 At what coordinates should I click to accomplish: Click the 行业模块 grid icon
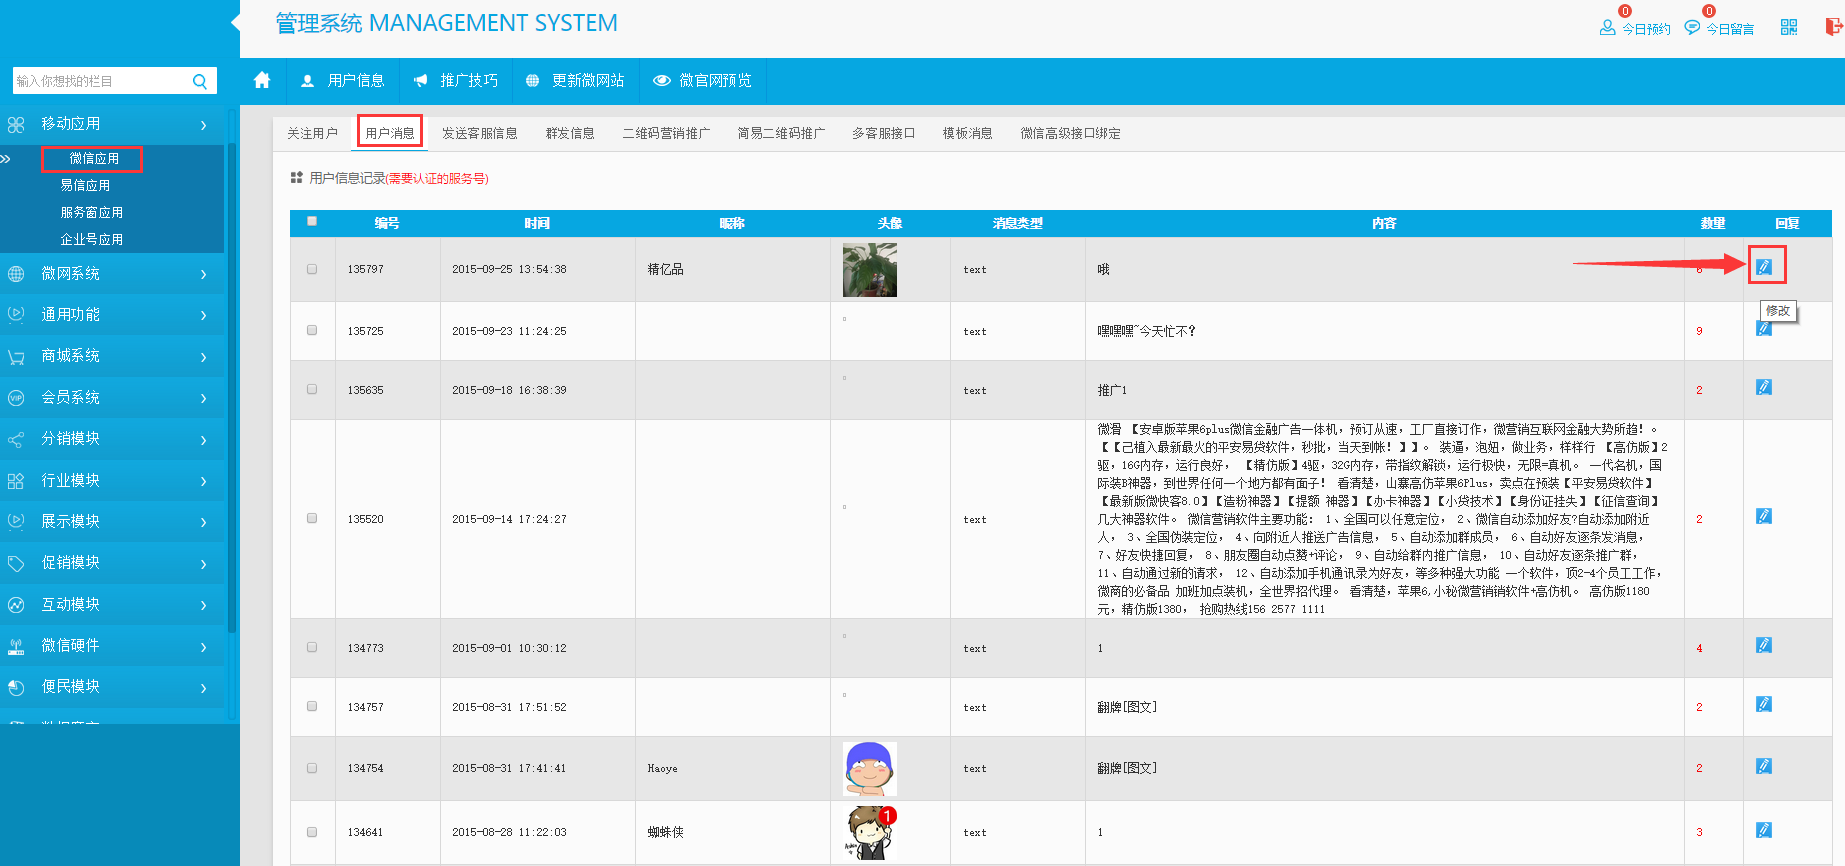point(16,481)
